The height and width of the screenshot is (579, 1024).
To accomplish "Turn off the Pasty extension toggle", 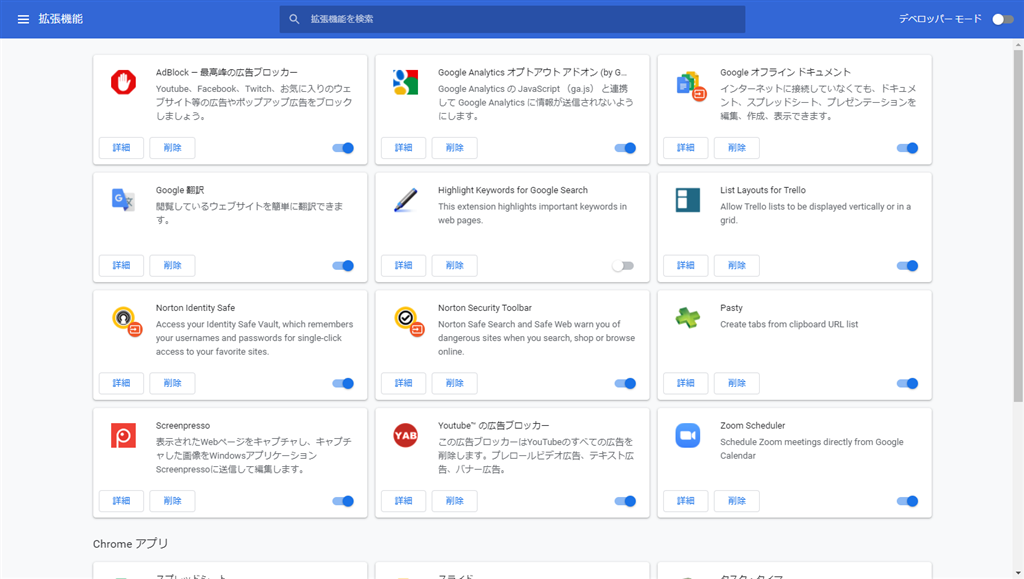I will click(907, 383).
